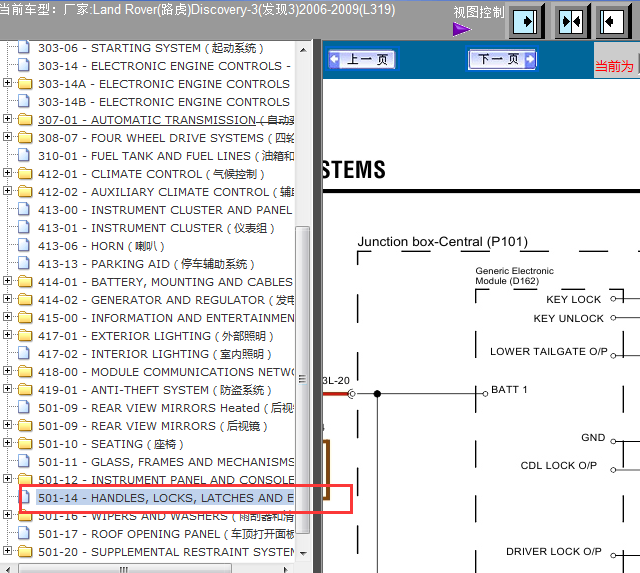Expand 501-20 Supplemental Restraint System node
Screen dimensions: 640x573
click(7, 551)
